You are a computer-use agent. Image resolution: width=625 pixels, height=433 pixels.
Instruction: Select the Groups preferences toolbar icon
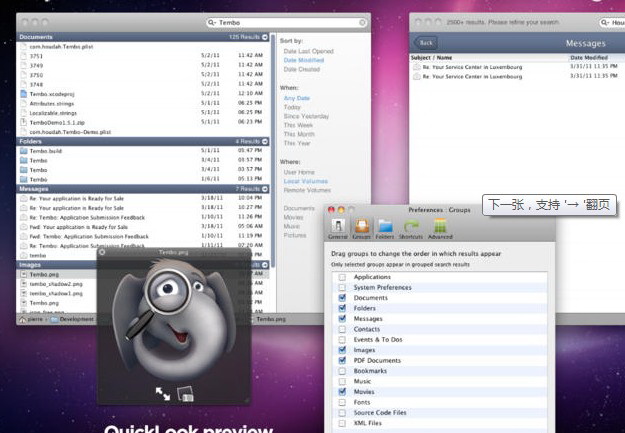click(362, 228)
